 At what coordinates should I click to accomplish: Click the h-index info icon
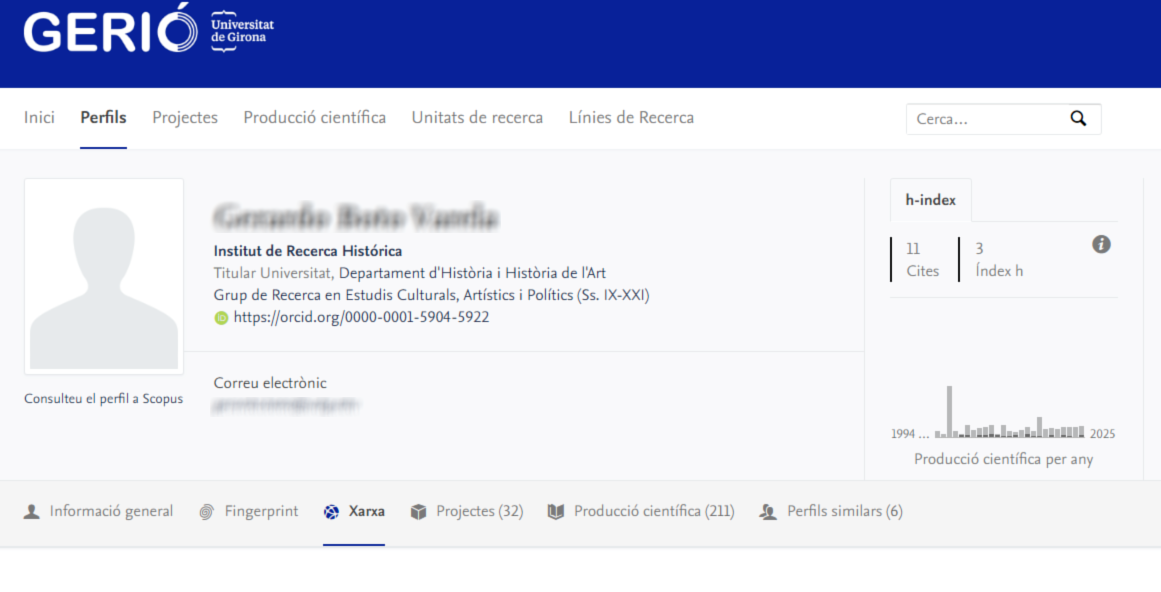pos(1101,245)
